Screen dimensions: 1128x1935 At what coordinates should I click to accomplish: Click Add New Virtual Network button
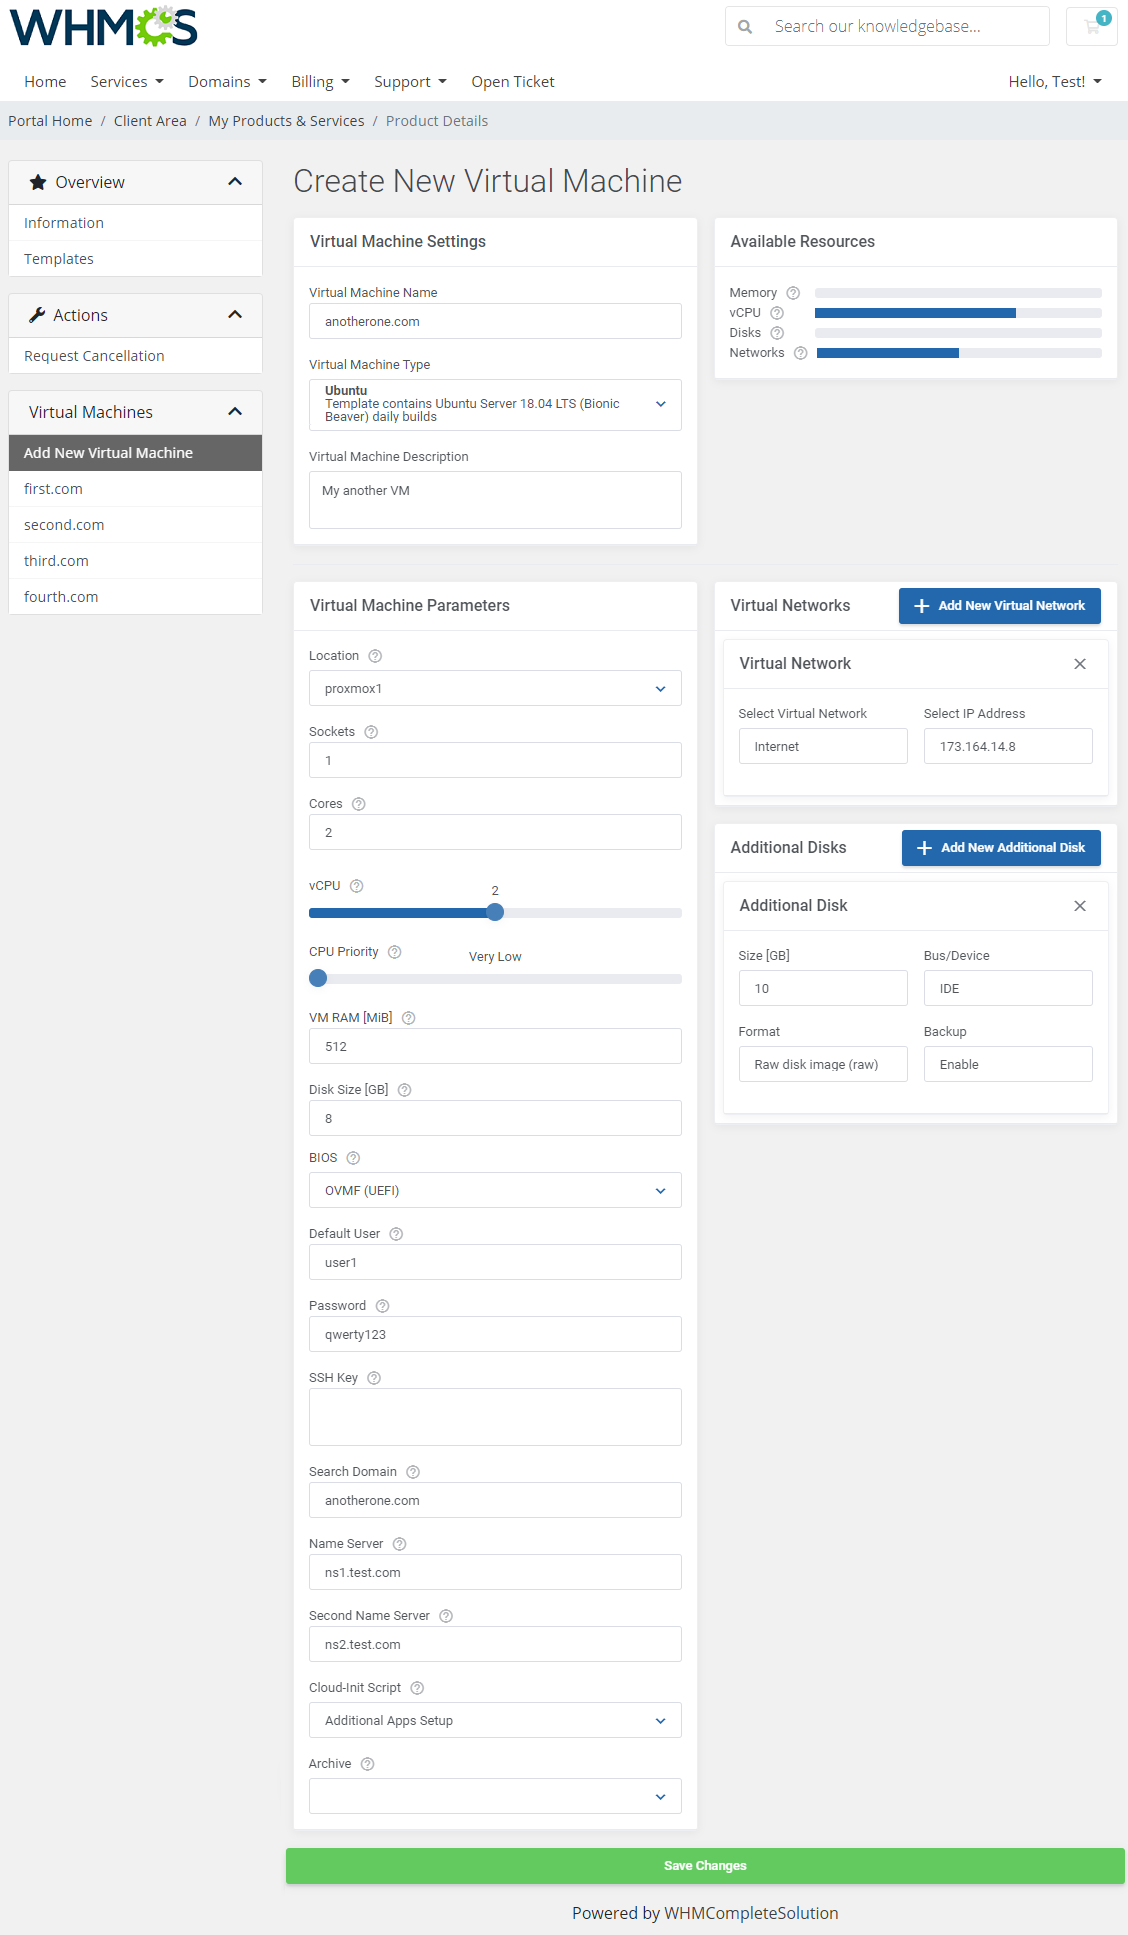click(x=1000, y=606)
